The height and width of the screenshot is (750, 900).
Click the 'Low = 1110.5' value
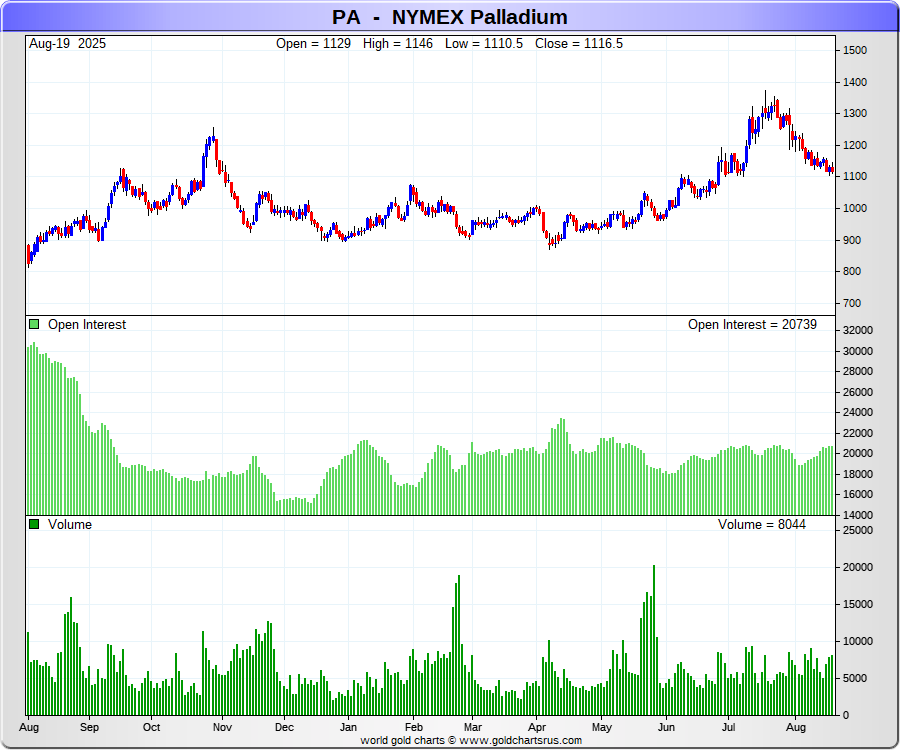coord(483,44)
